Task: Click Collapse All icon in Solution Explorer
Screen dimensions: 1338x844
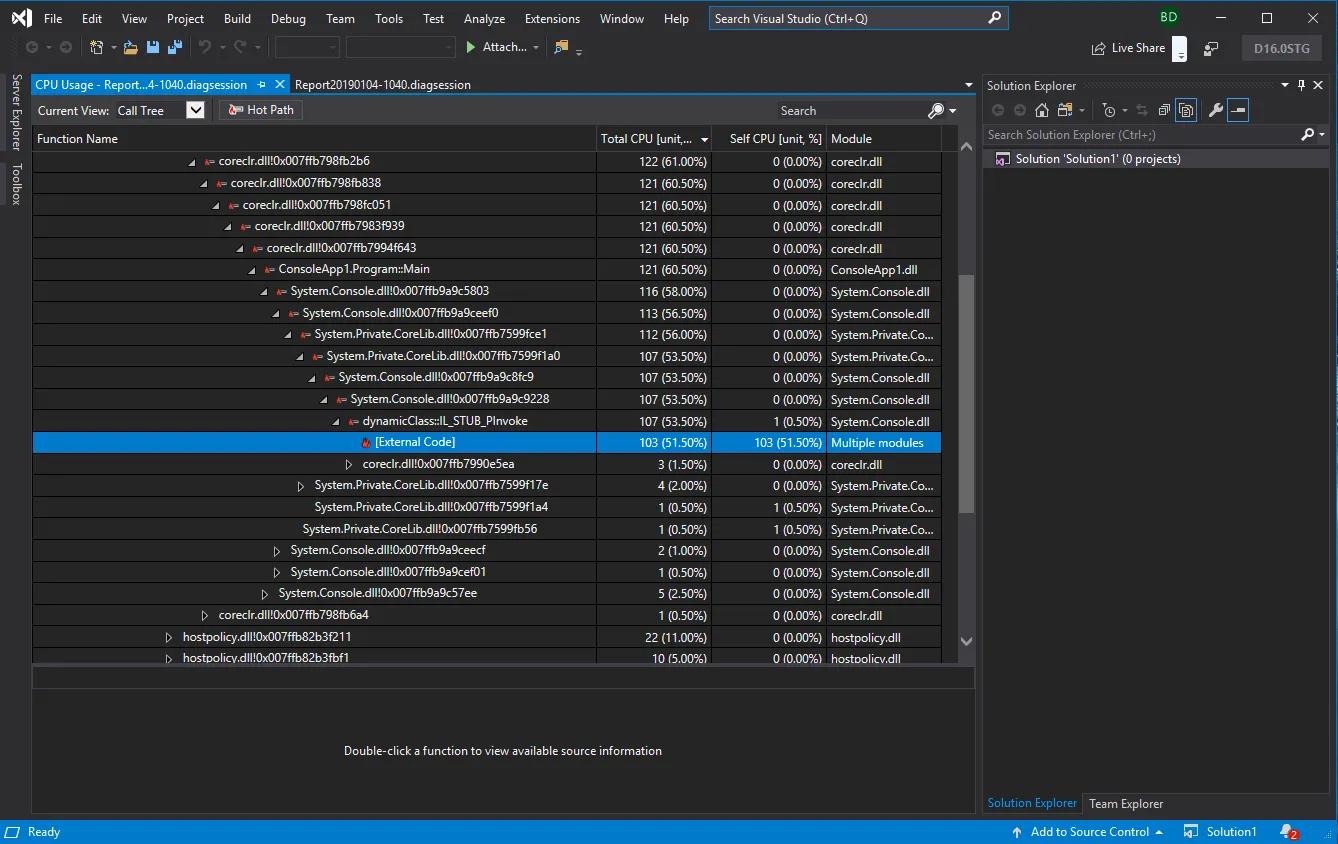Action: coord(1165,110)
